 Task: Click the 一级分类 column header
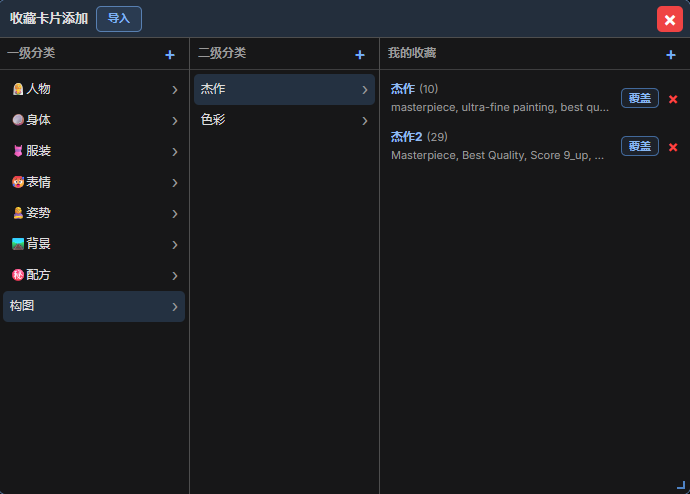(x=31, y=53)
